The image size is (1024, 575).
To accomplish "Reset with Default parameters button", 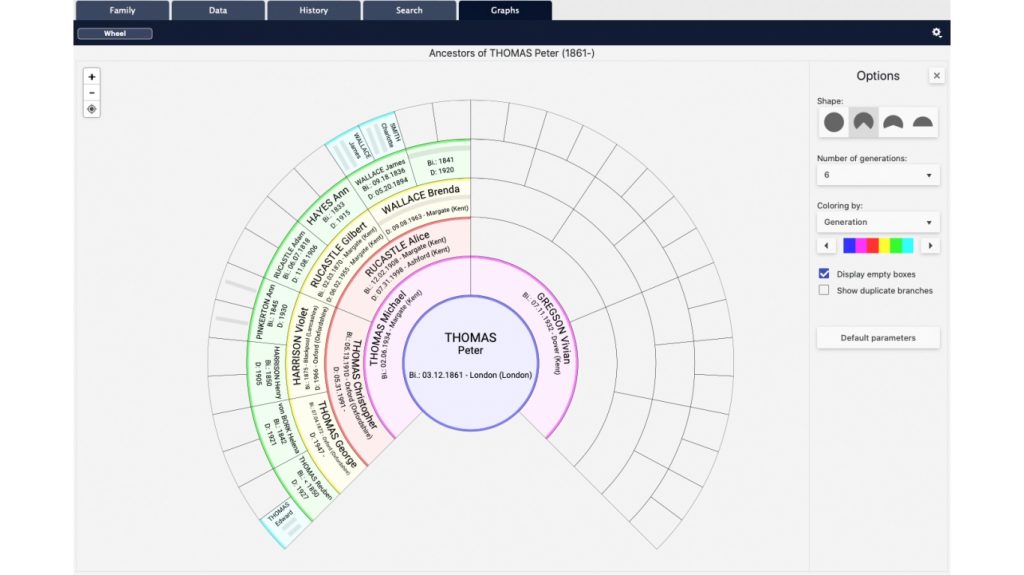I will (x=878, y=338).
